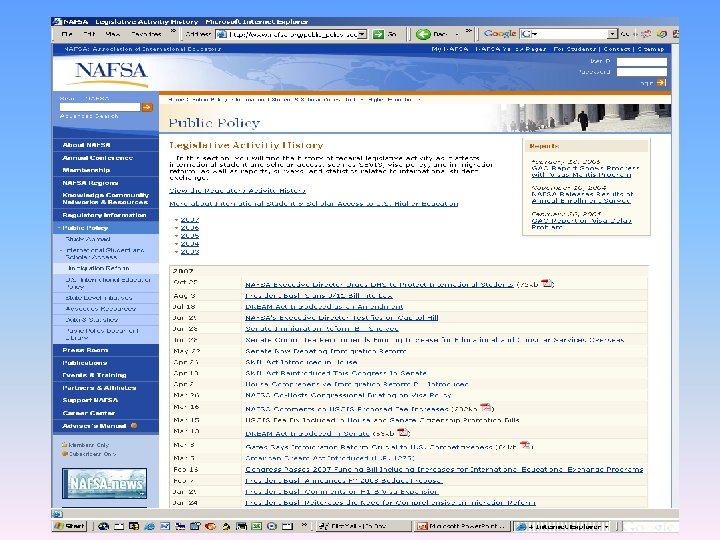
Task: Open Publications in the sidebar
Action: [84, 363]
